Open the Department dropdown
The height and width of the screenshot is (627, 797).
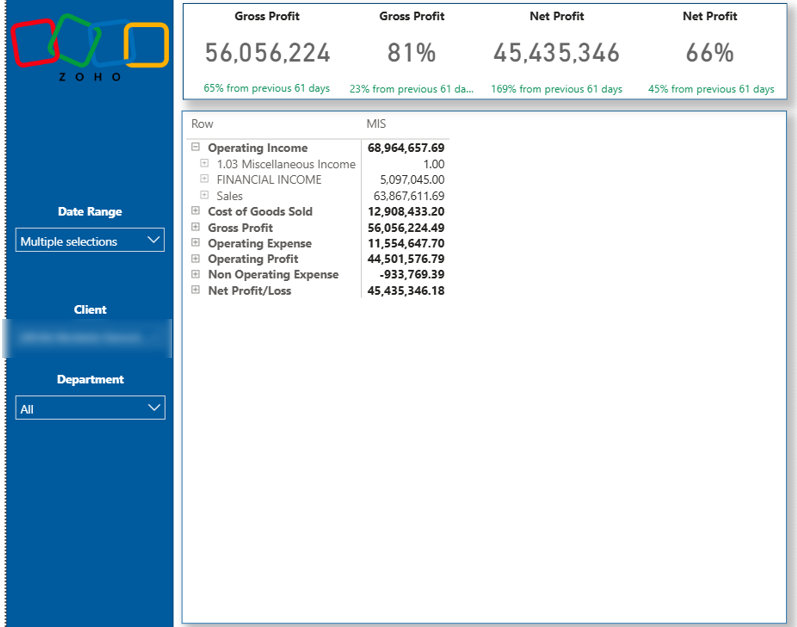(x=90, y=408)
